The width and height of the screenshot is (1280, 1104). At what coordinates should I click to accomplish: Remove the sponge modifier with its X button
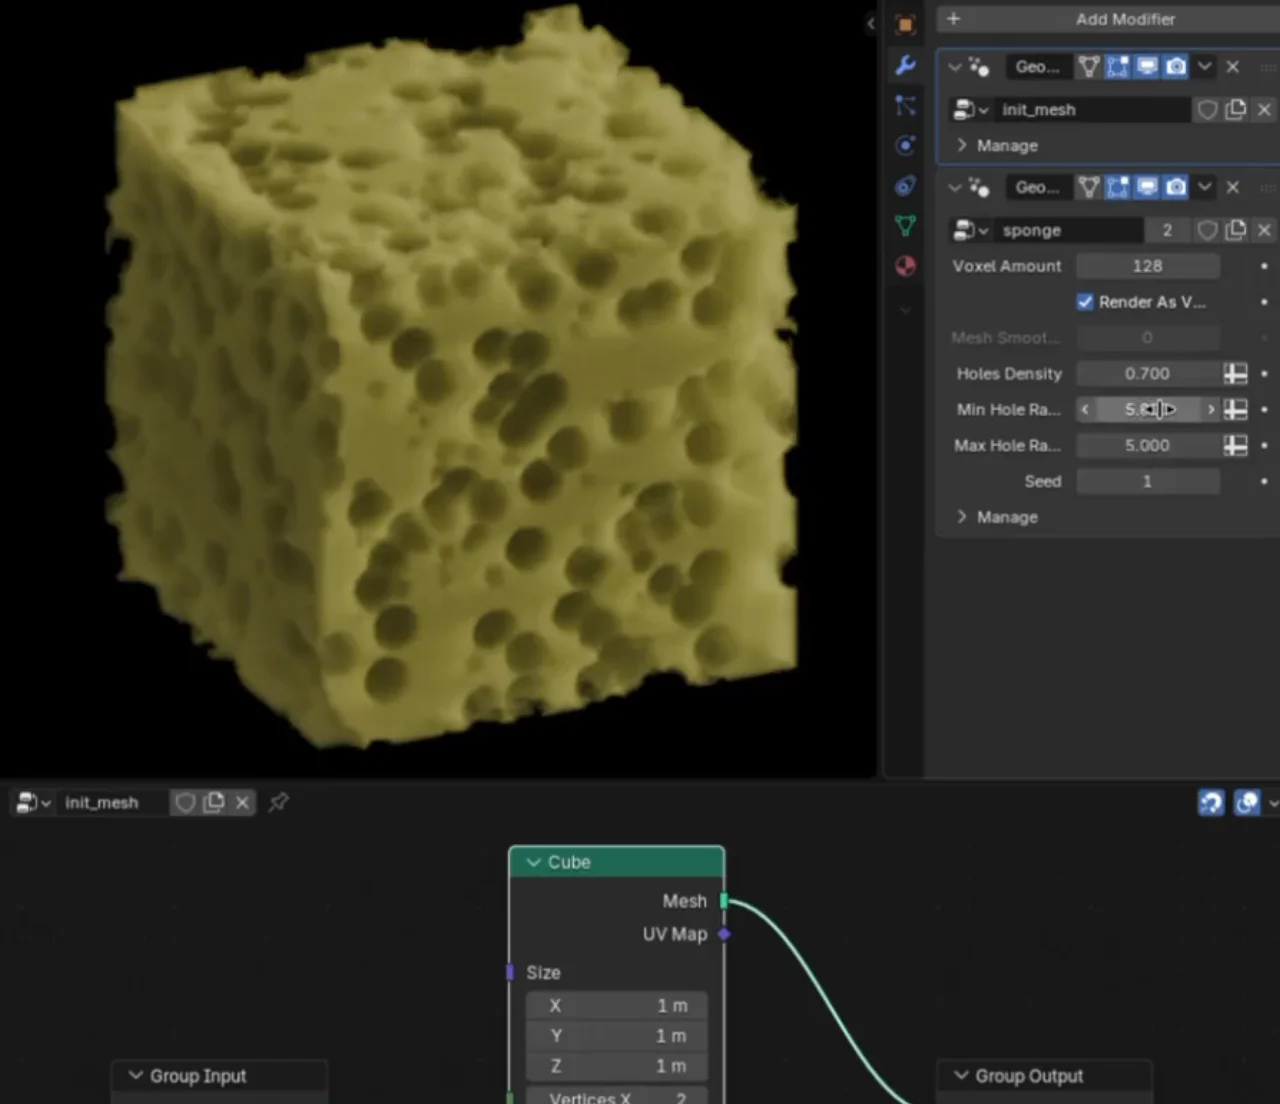click(x=1233, y=187)
